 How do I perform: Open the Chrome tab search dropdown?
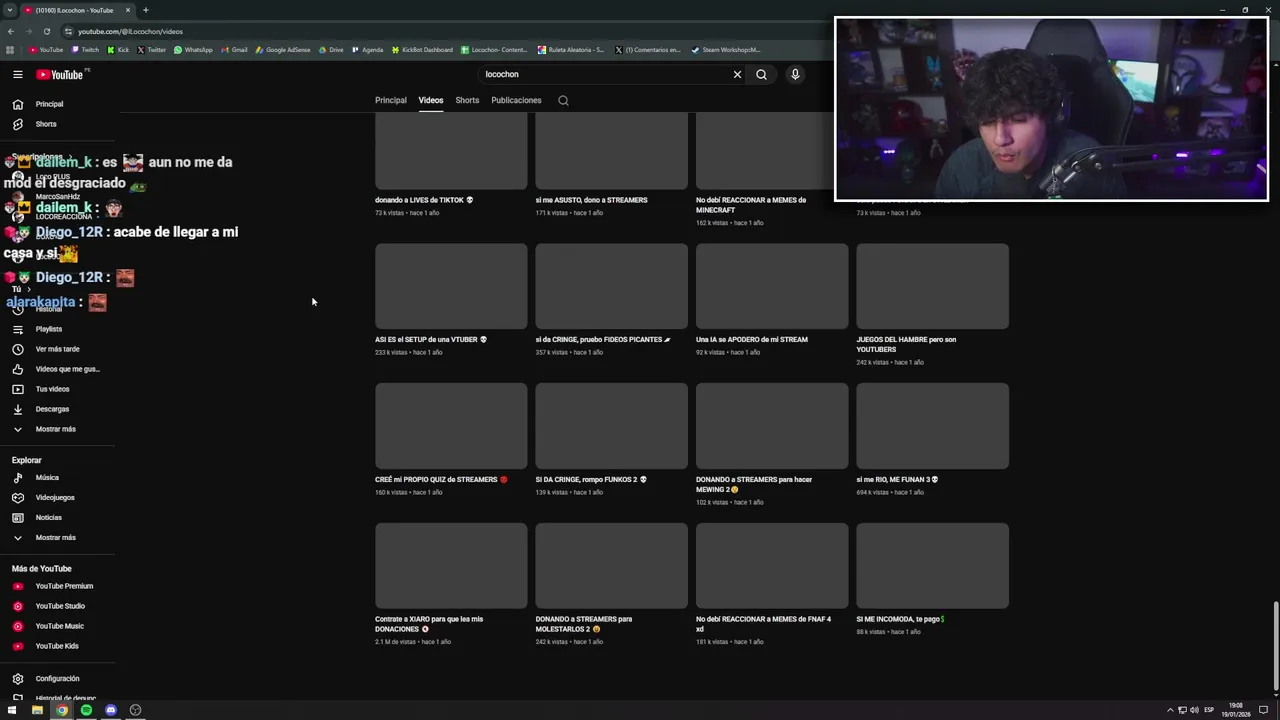click(10, 10)
